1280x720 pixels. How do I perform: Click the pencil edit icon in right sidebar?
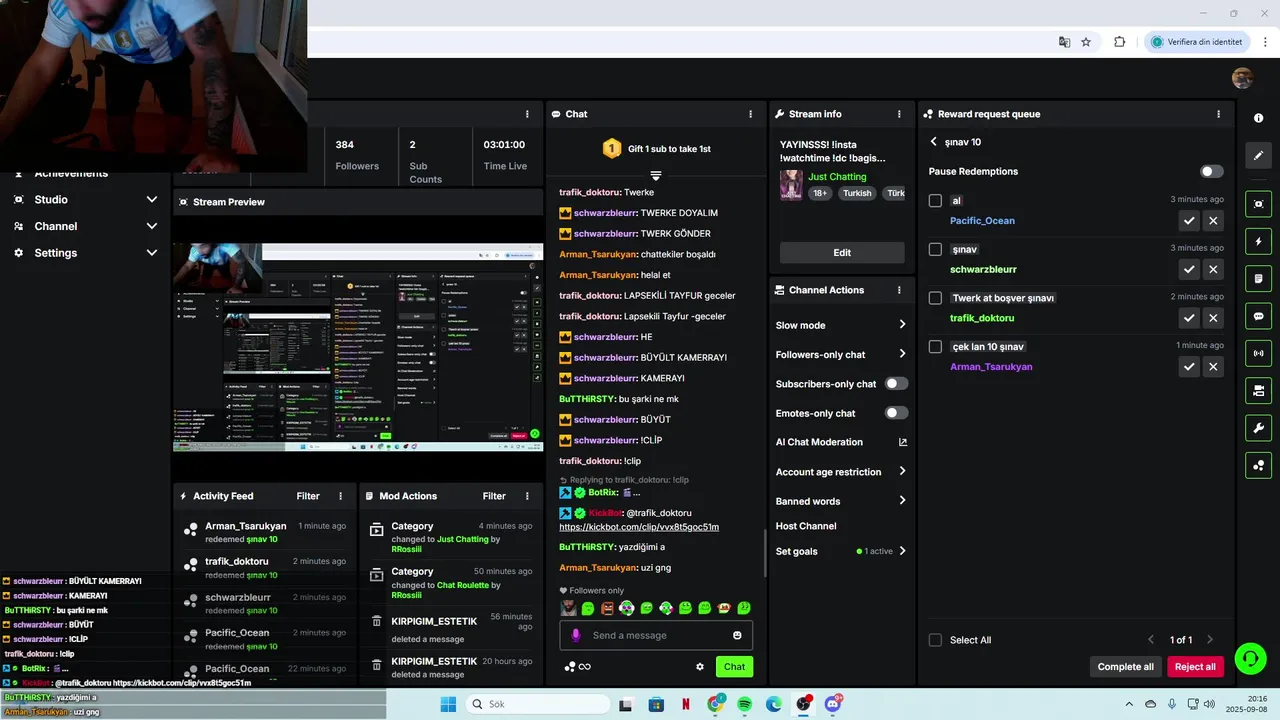[x=1258, y=155]
